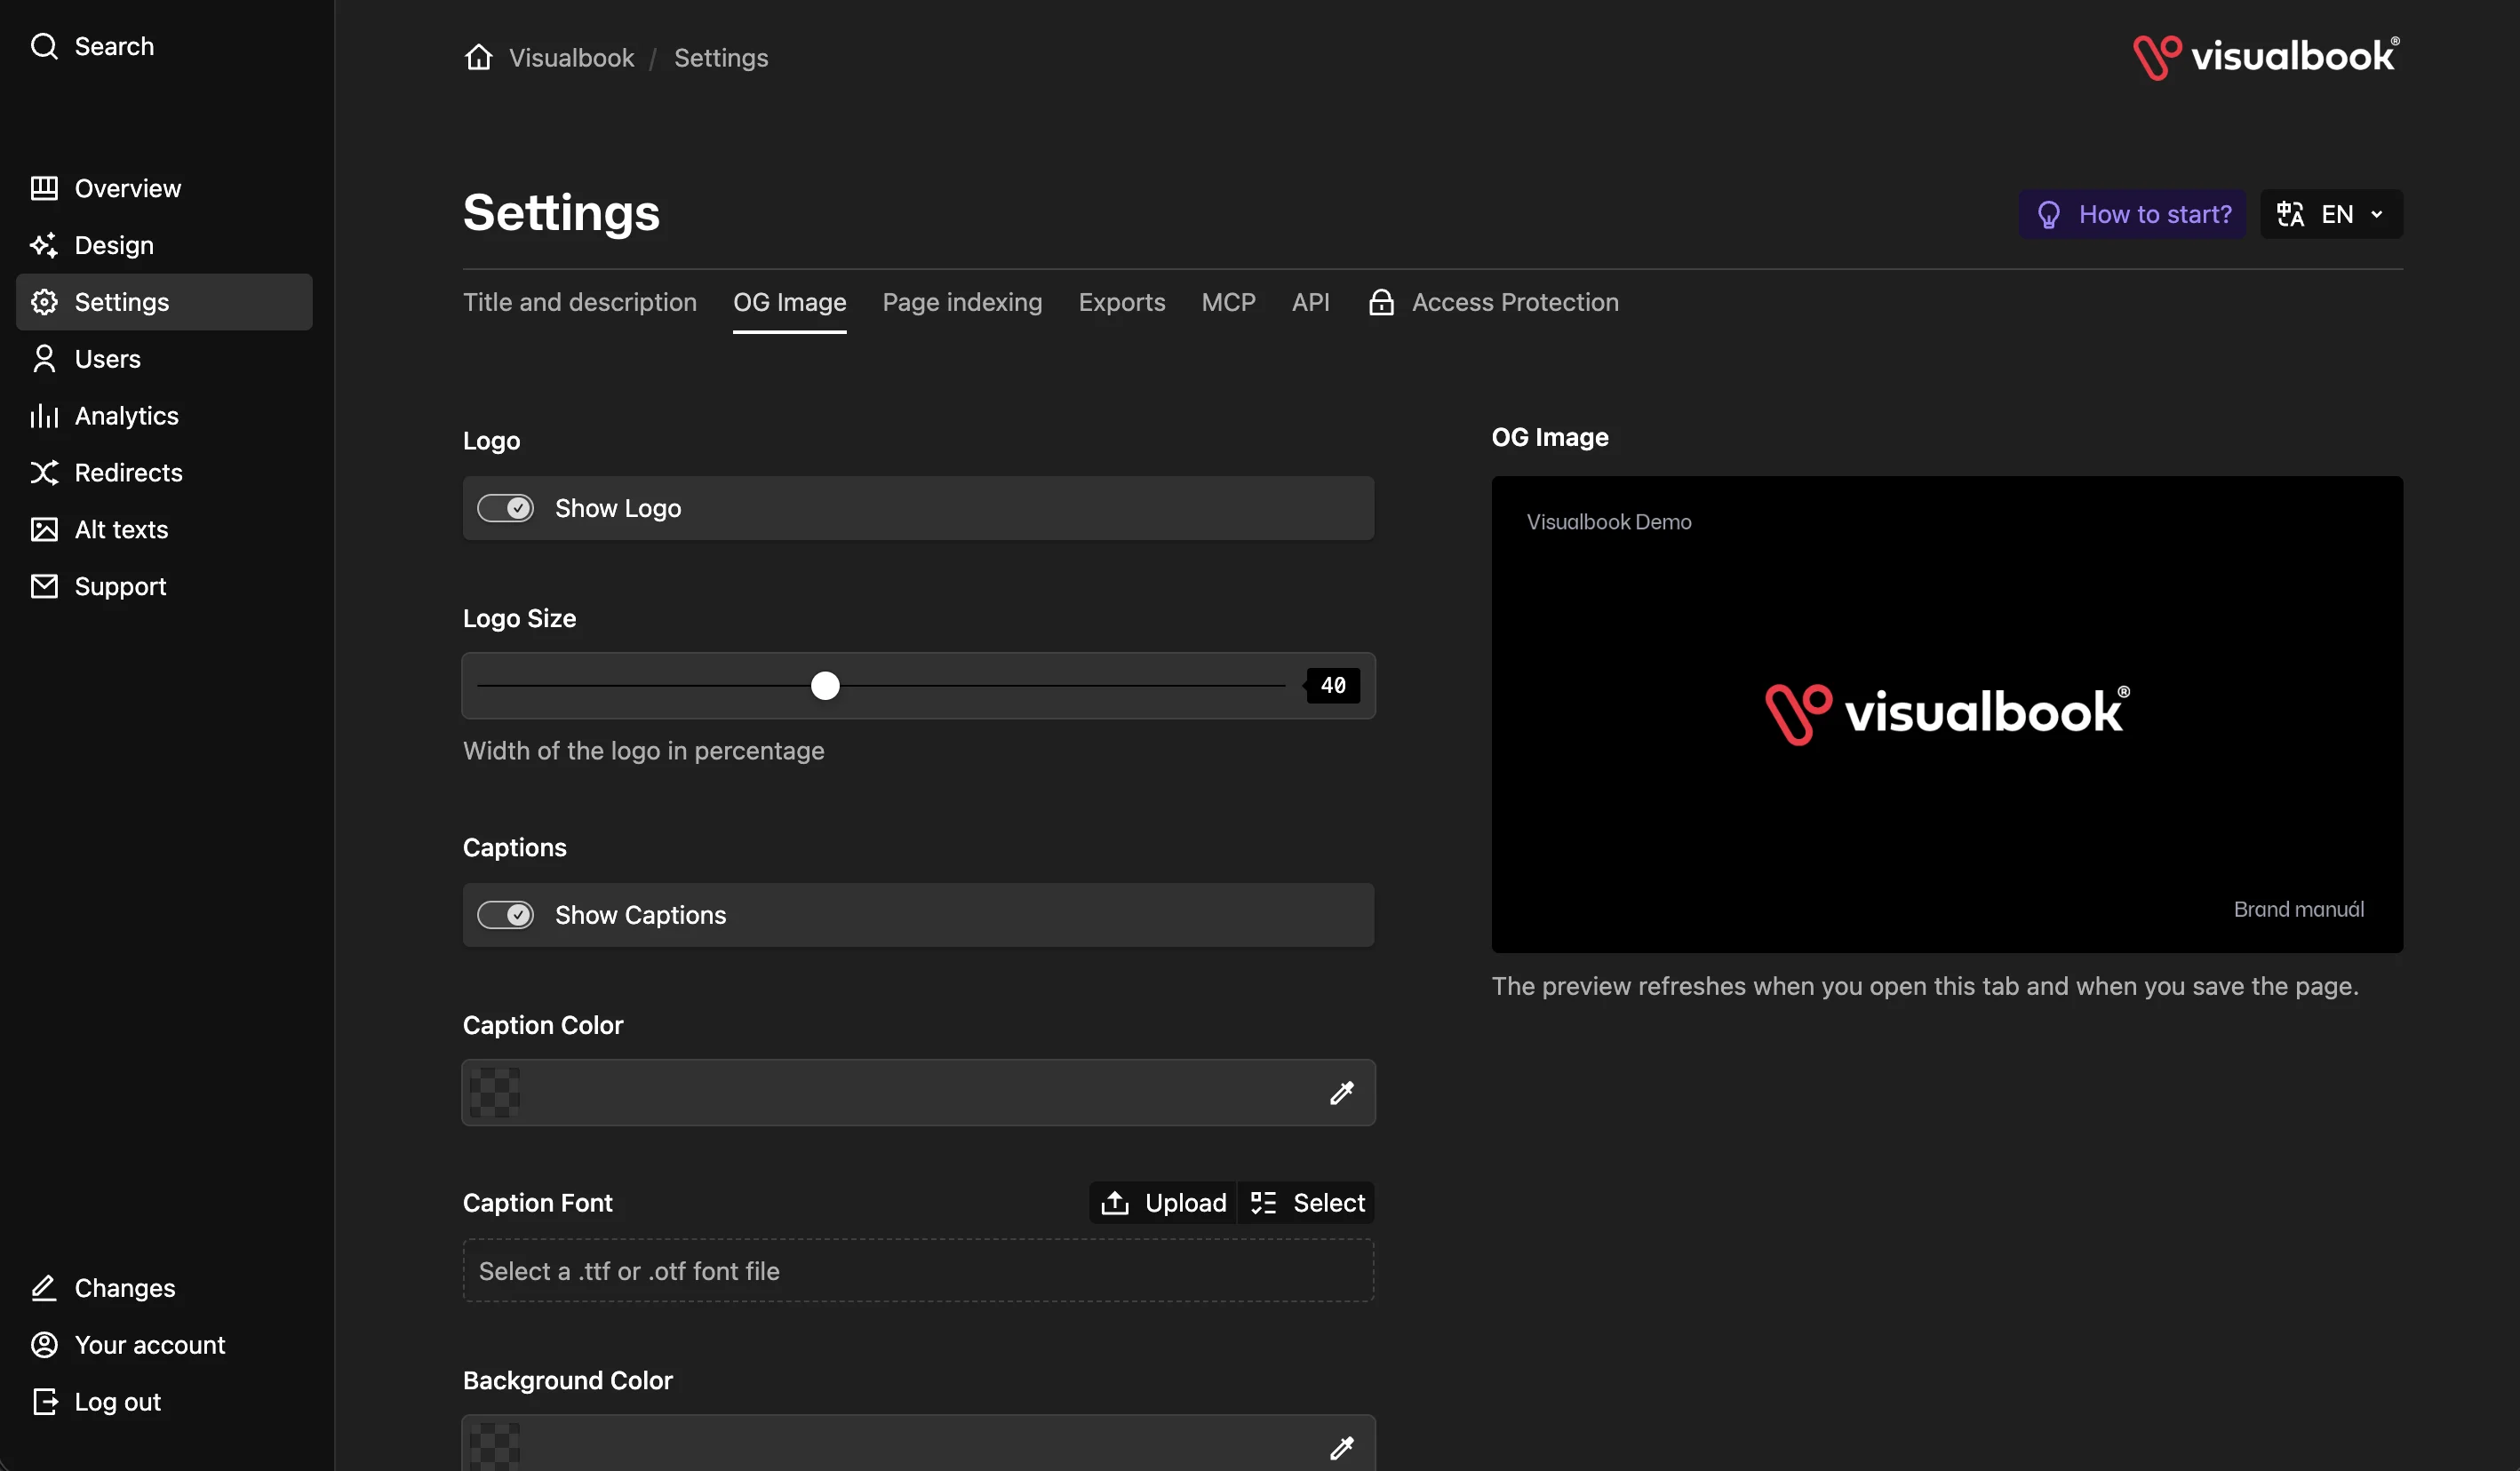The image size is (2520, 1471).
Task: Switch to the MCP tab
Action: 1229,302
